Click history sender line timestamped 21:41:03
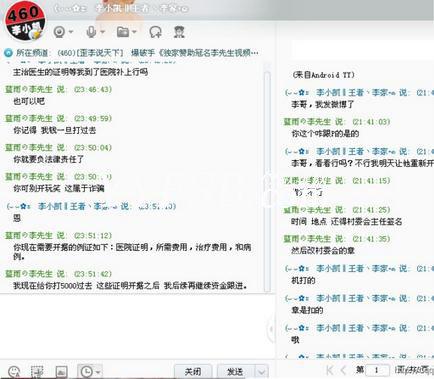434x379 pixels. (337, 122)
